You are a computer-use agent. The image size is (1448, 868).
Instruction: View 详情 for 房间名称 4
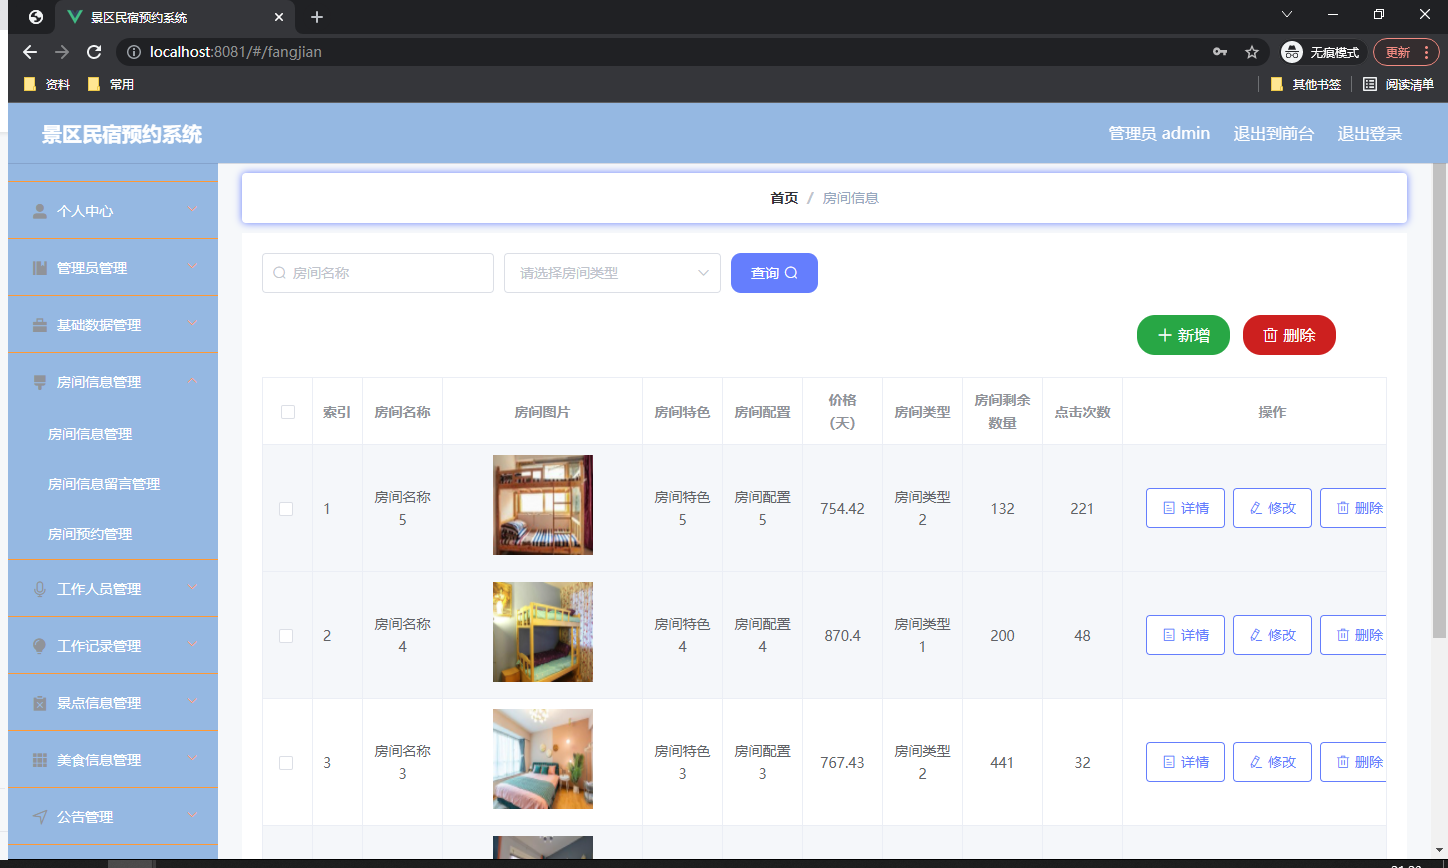coord(1185,635)
